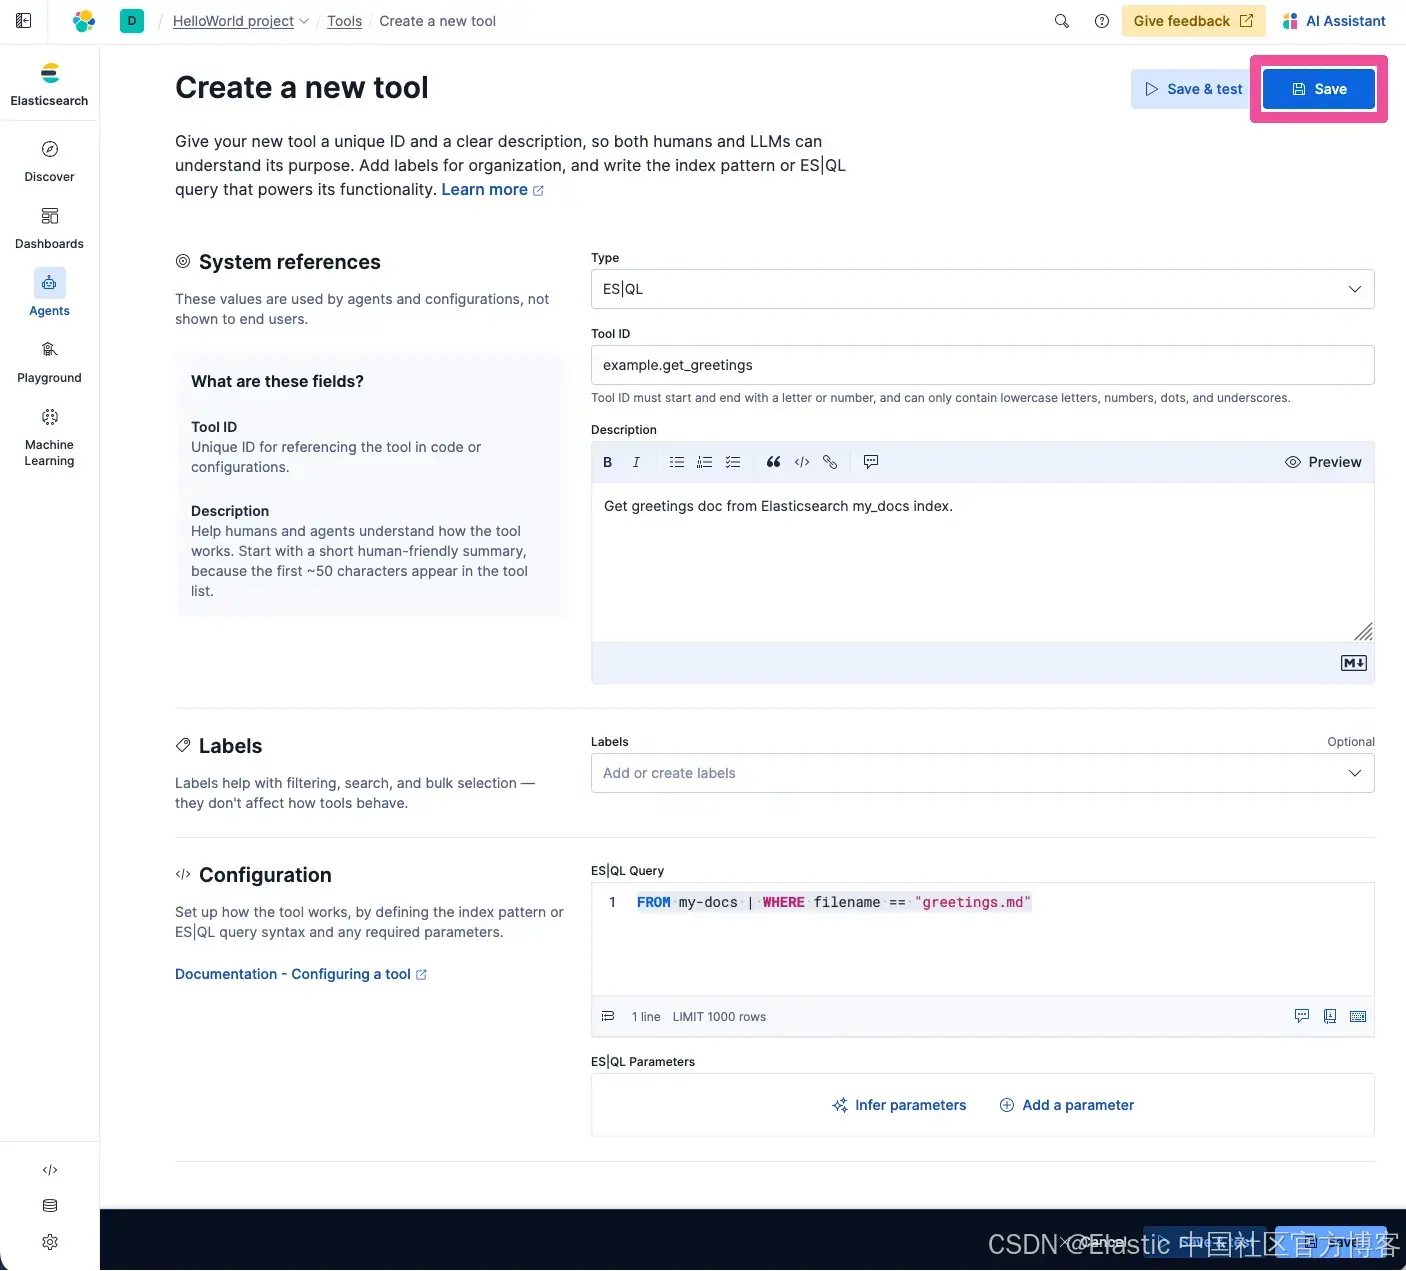
Task: Go to Discover in sidebar
Action: 49,161
